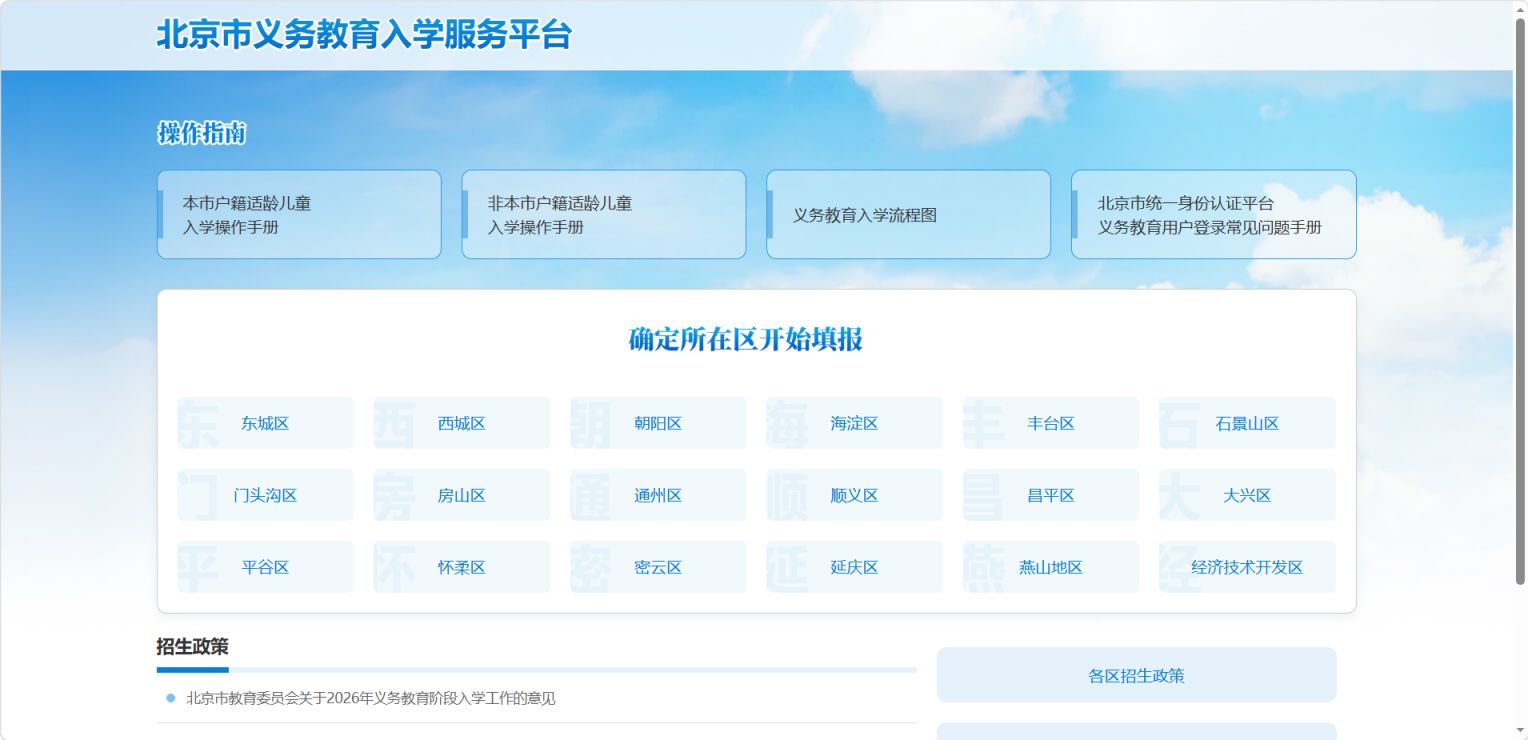Viewport: 1528px width, 740px height.
Task: Click the 招生政策 section heading
Action: click(x=193, y=646)
